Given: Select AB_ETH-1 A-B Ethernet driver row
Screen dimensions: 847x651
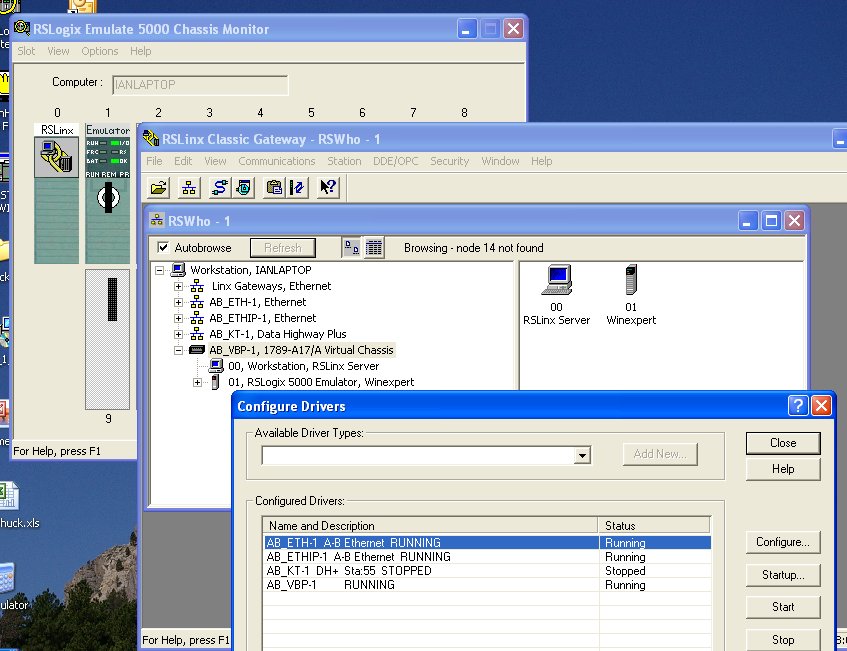Looking at the screenshot, I should click(487, 542).
